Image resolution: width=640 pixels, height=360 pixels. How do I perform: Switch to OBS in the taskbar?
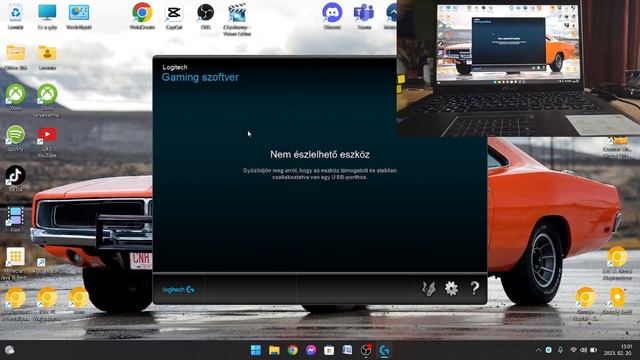point(366,350)
